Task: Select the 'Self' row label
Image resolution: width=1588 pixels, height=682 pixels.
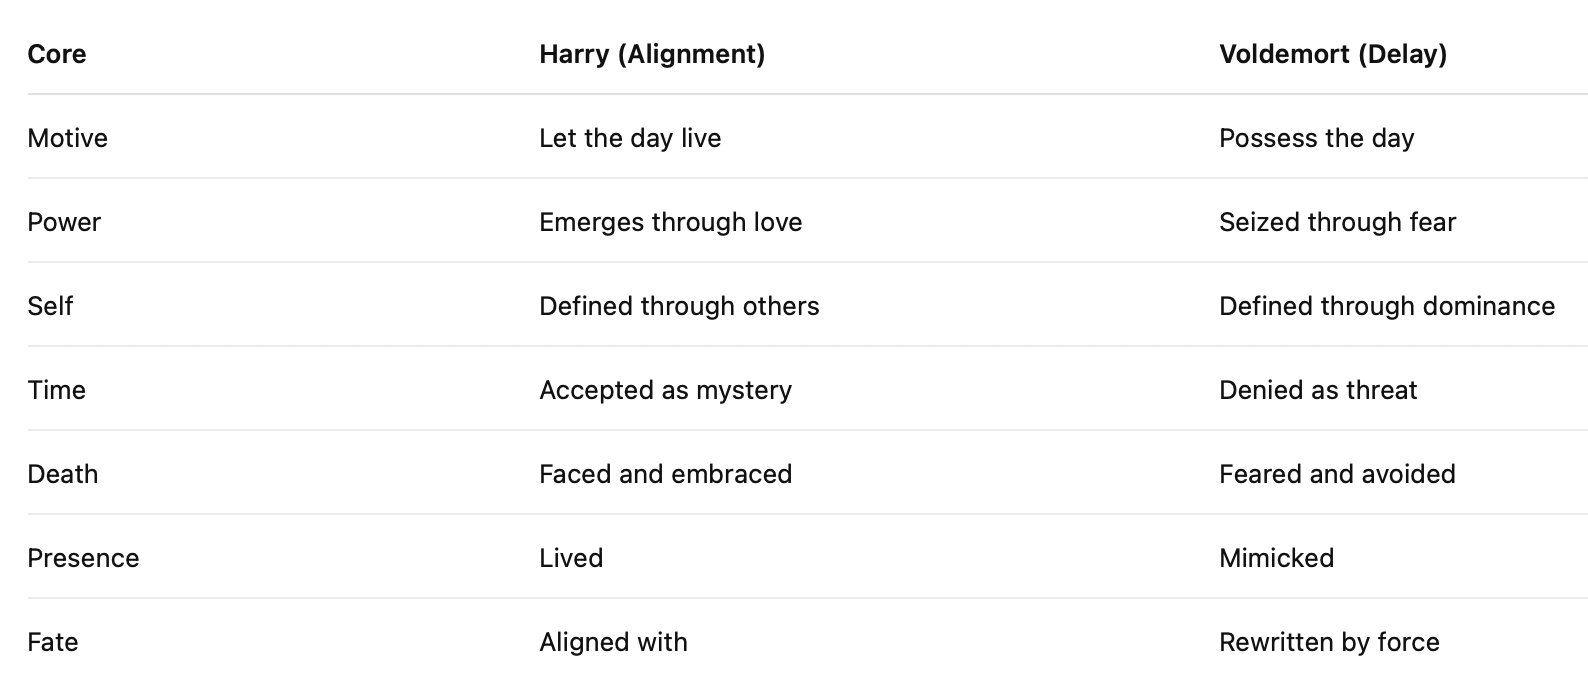Action: click(x=50, y=306)
